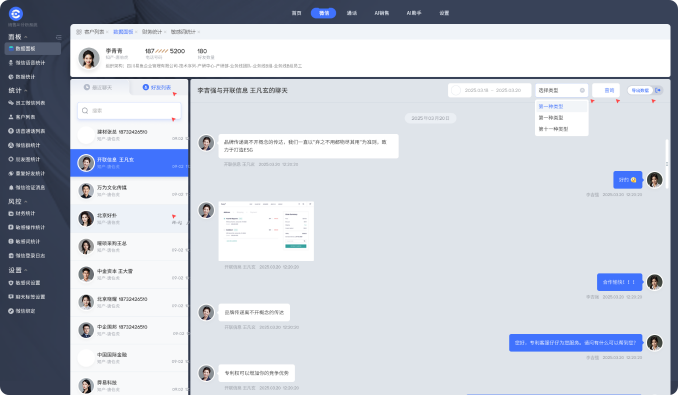Screen dimensions: 678x395
Task: Click the magnifier icon in the search box
Action: (85, 111)
